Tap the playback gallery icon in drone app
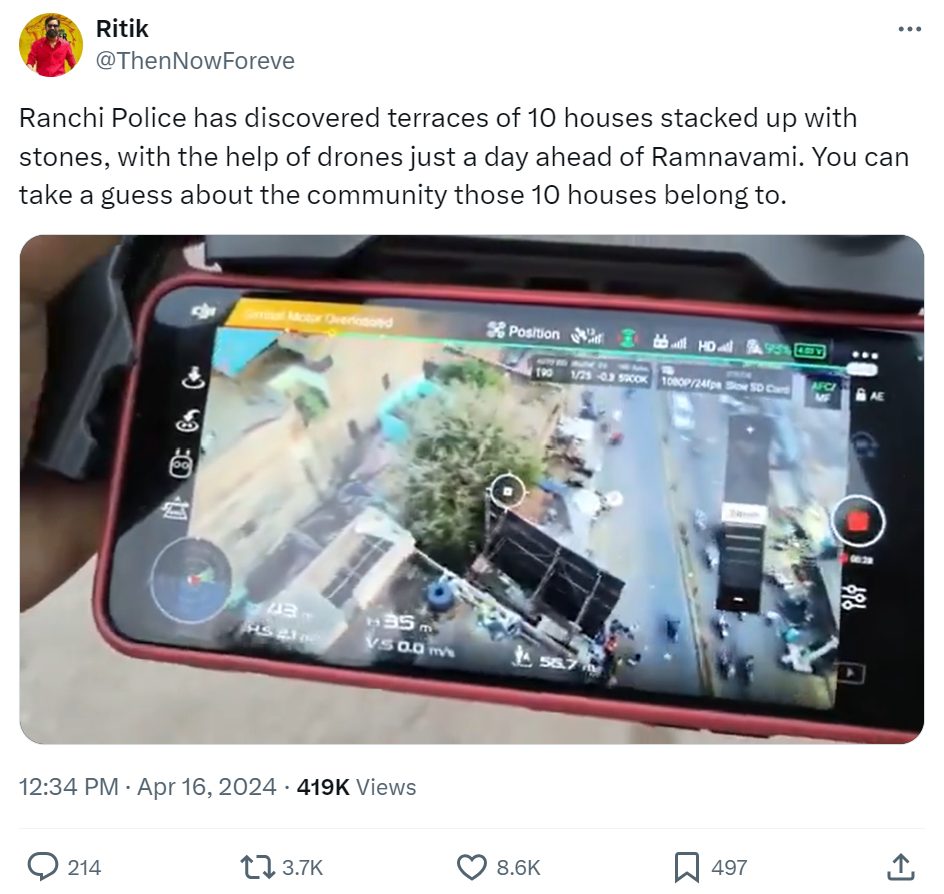Screen dimensions: 944x894 click(850, 671)
